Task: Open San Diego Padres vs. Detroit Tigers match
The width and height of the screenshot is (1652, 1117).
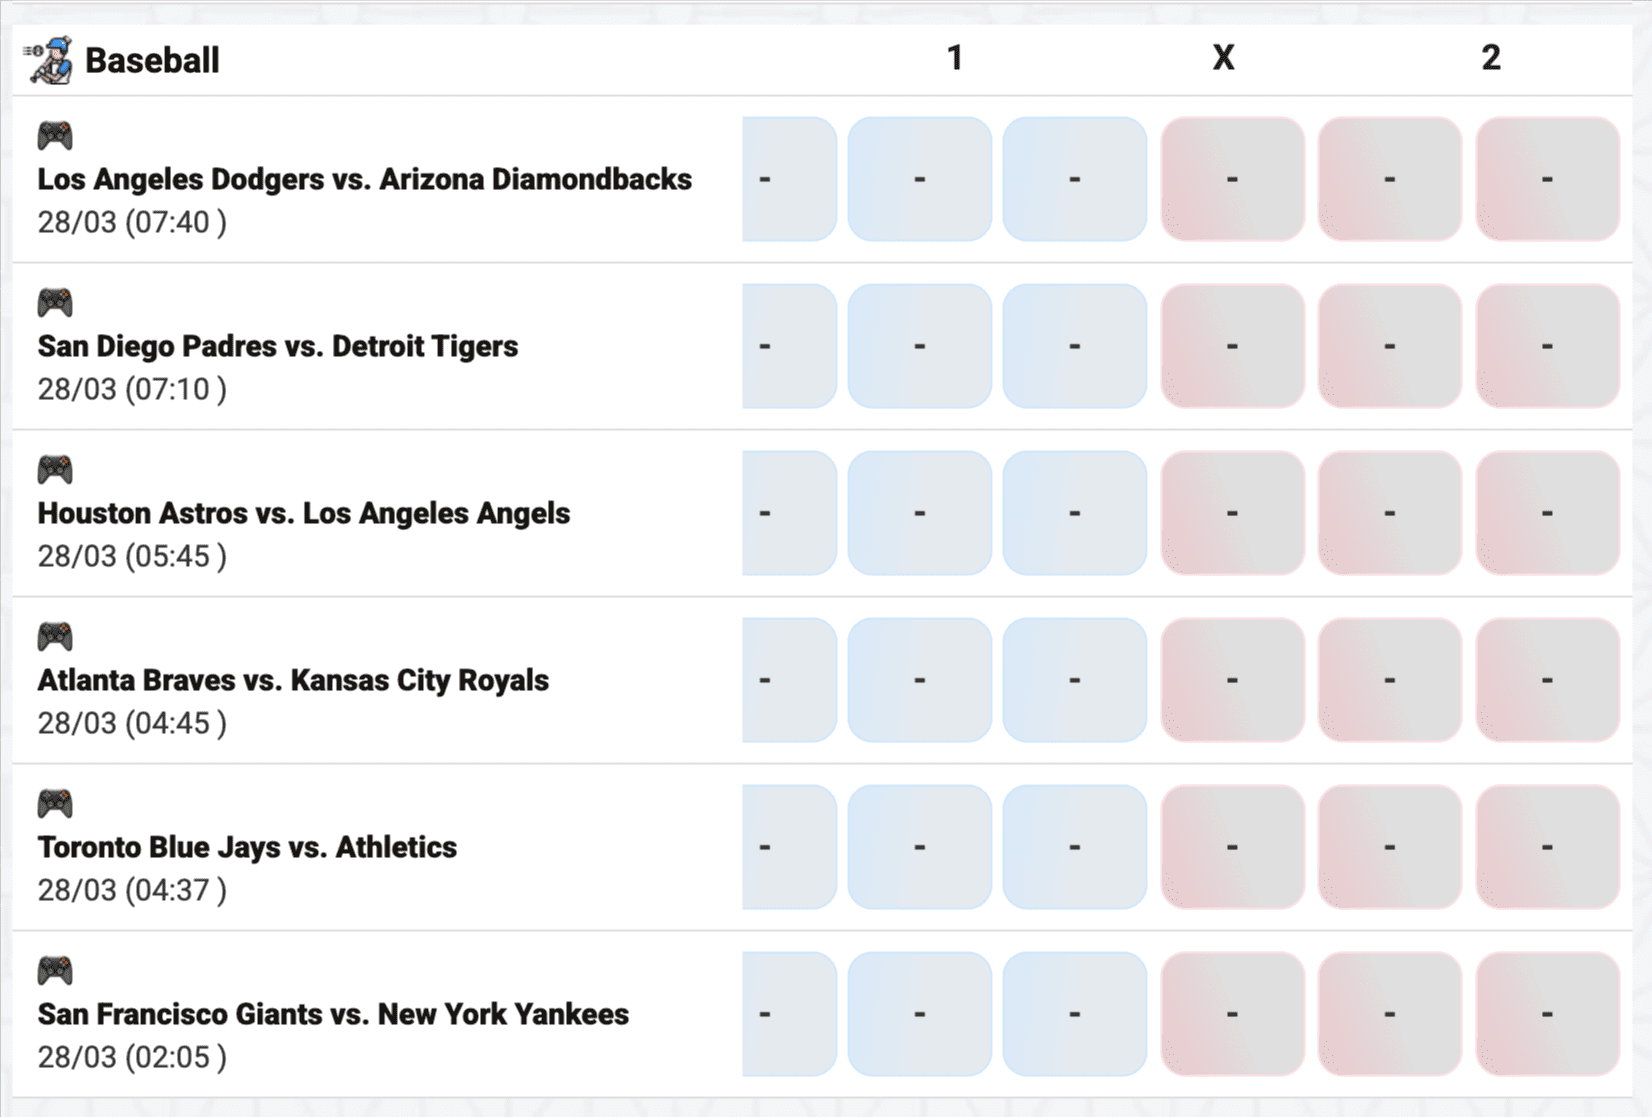Action: (277, 346)
